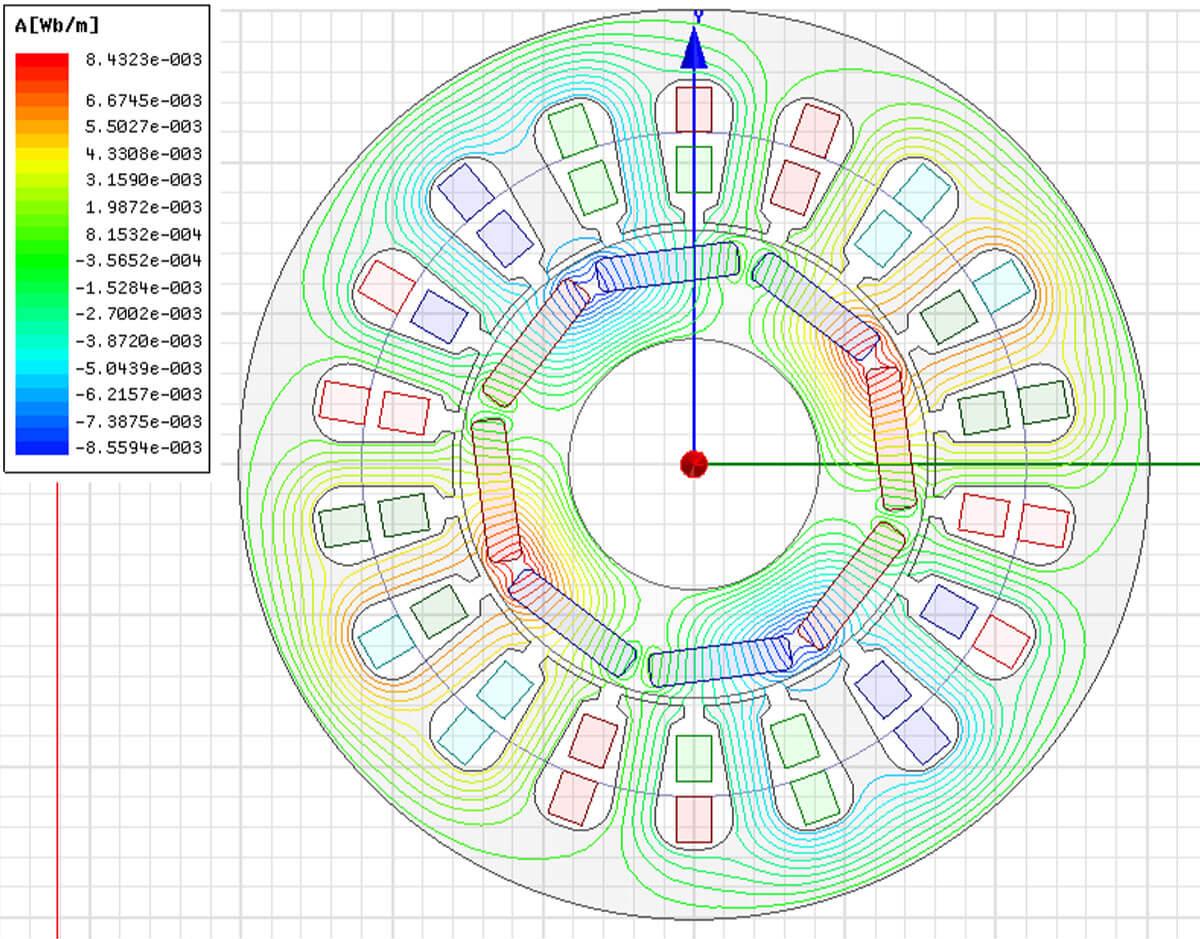
Task: Click the -3.5652e-004 legend label
Action: click(x=140, y=260)
